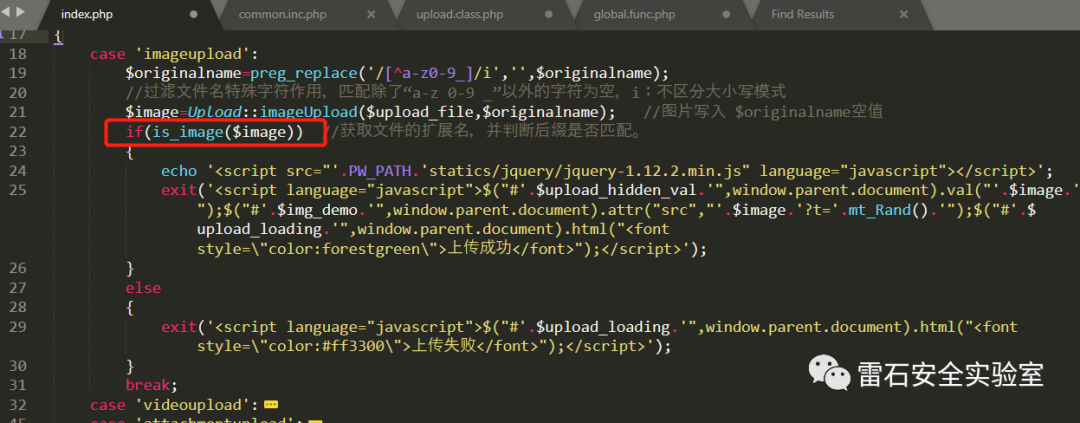Click the $originalname variable starting line 19
The image size is (1080, 423).
[184, 73]
